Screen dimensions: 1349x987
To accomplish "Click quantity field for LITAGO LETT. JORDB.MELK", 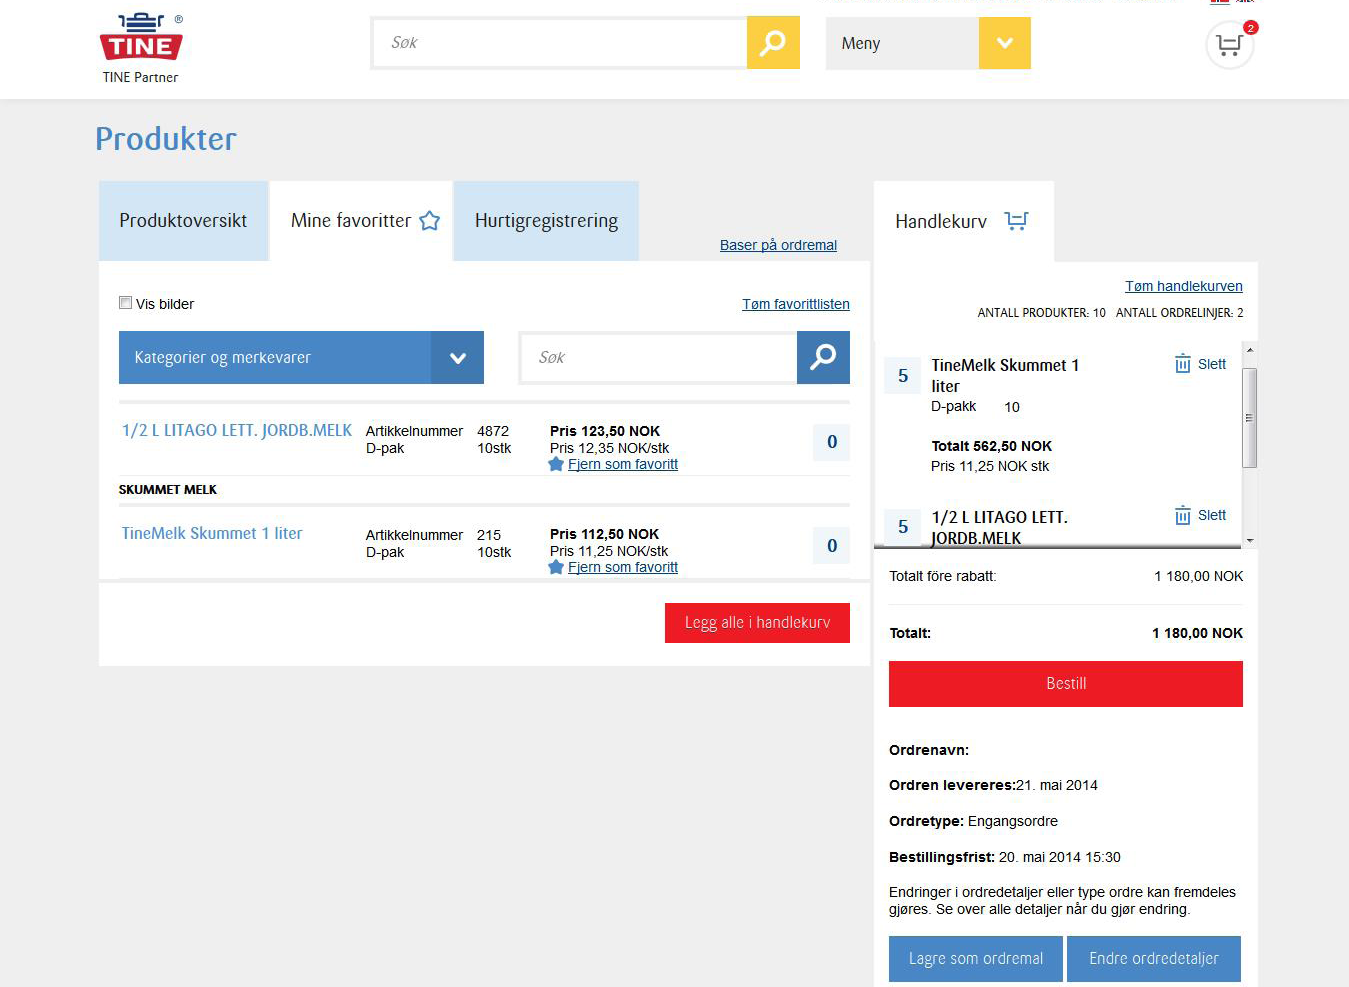I will 832,442.
